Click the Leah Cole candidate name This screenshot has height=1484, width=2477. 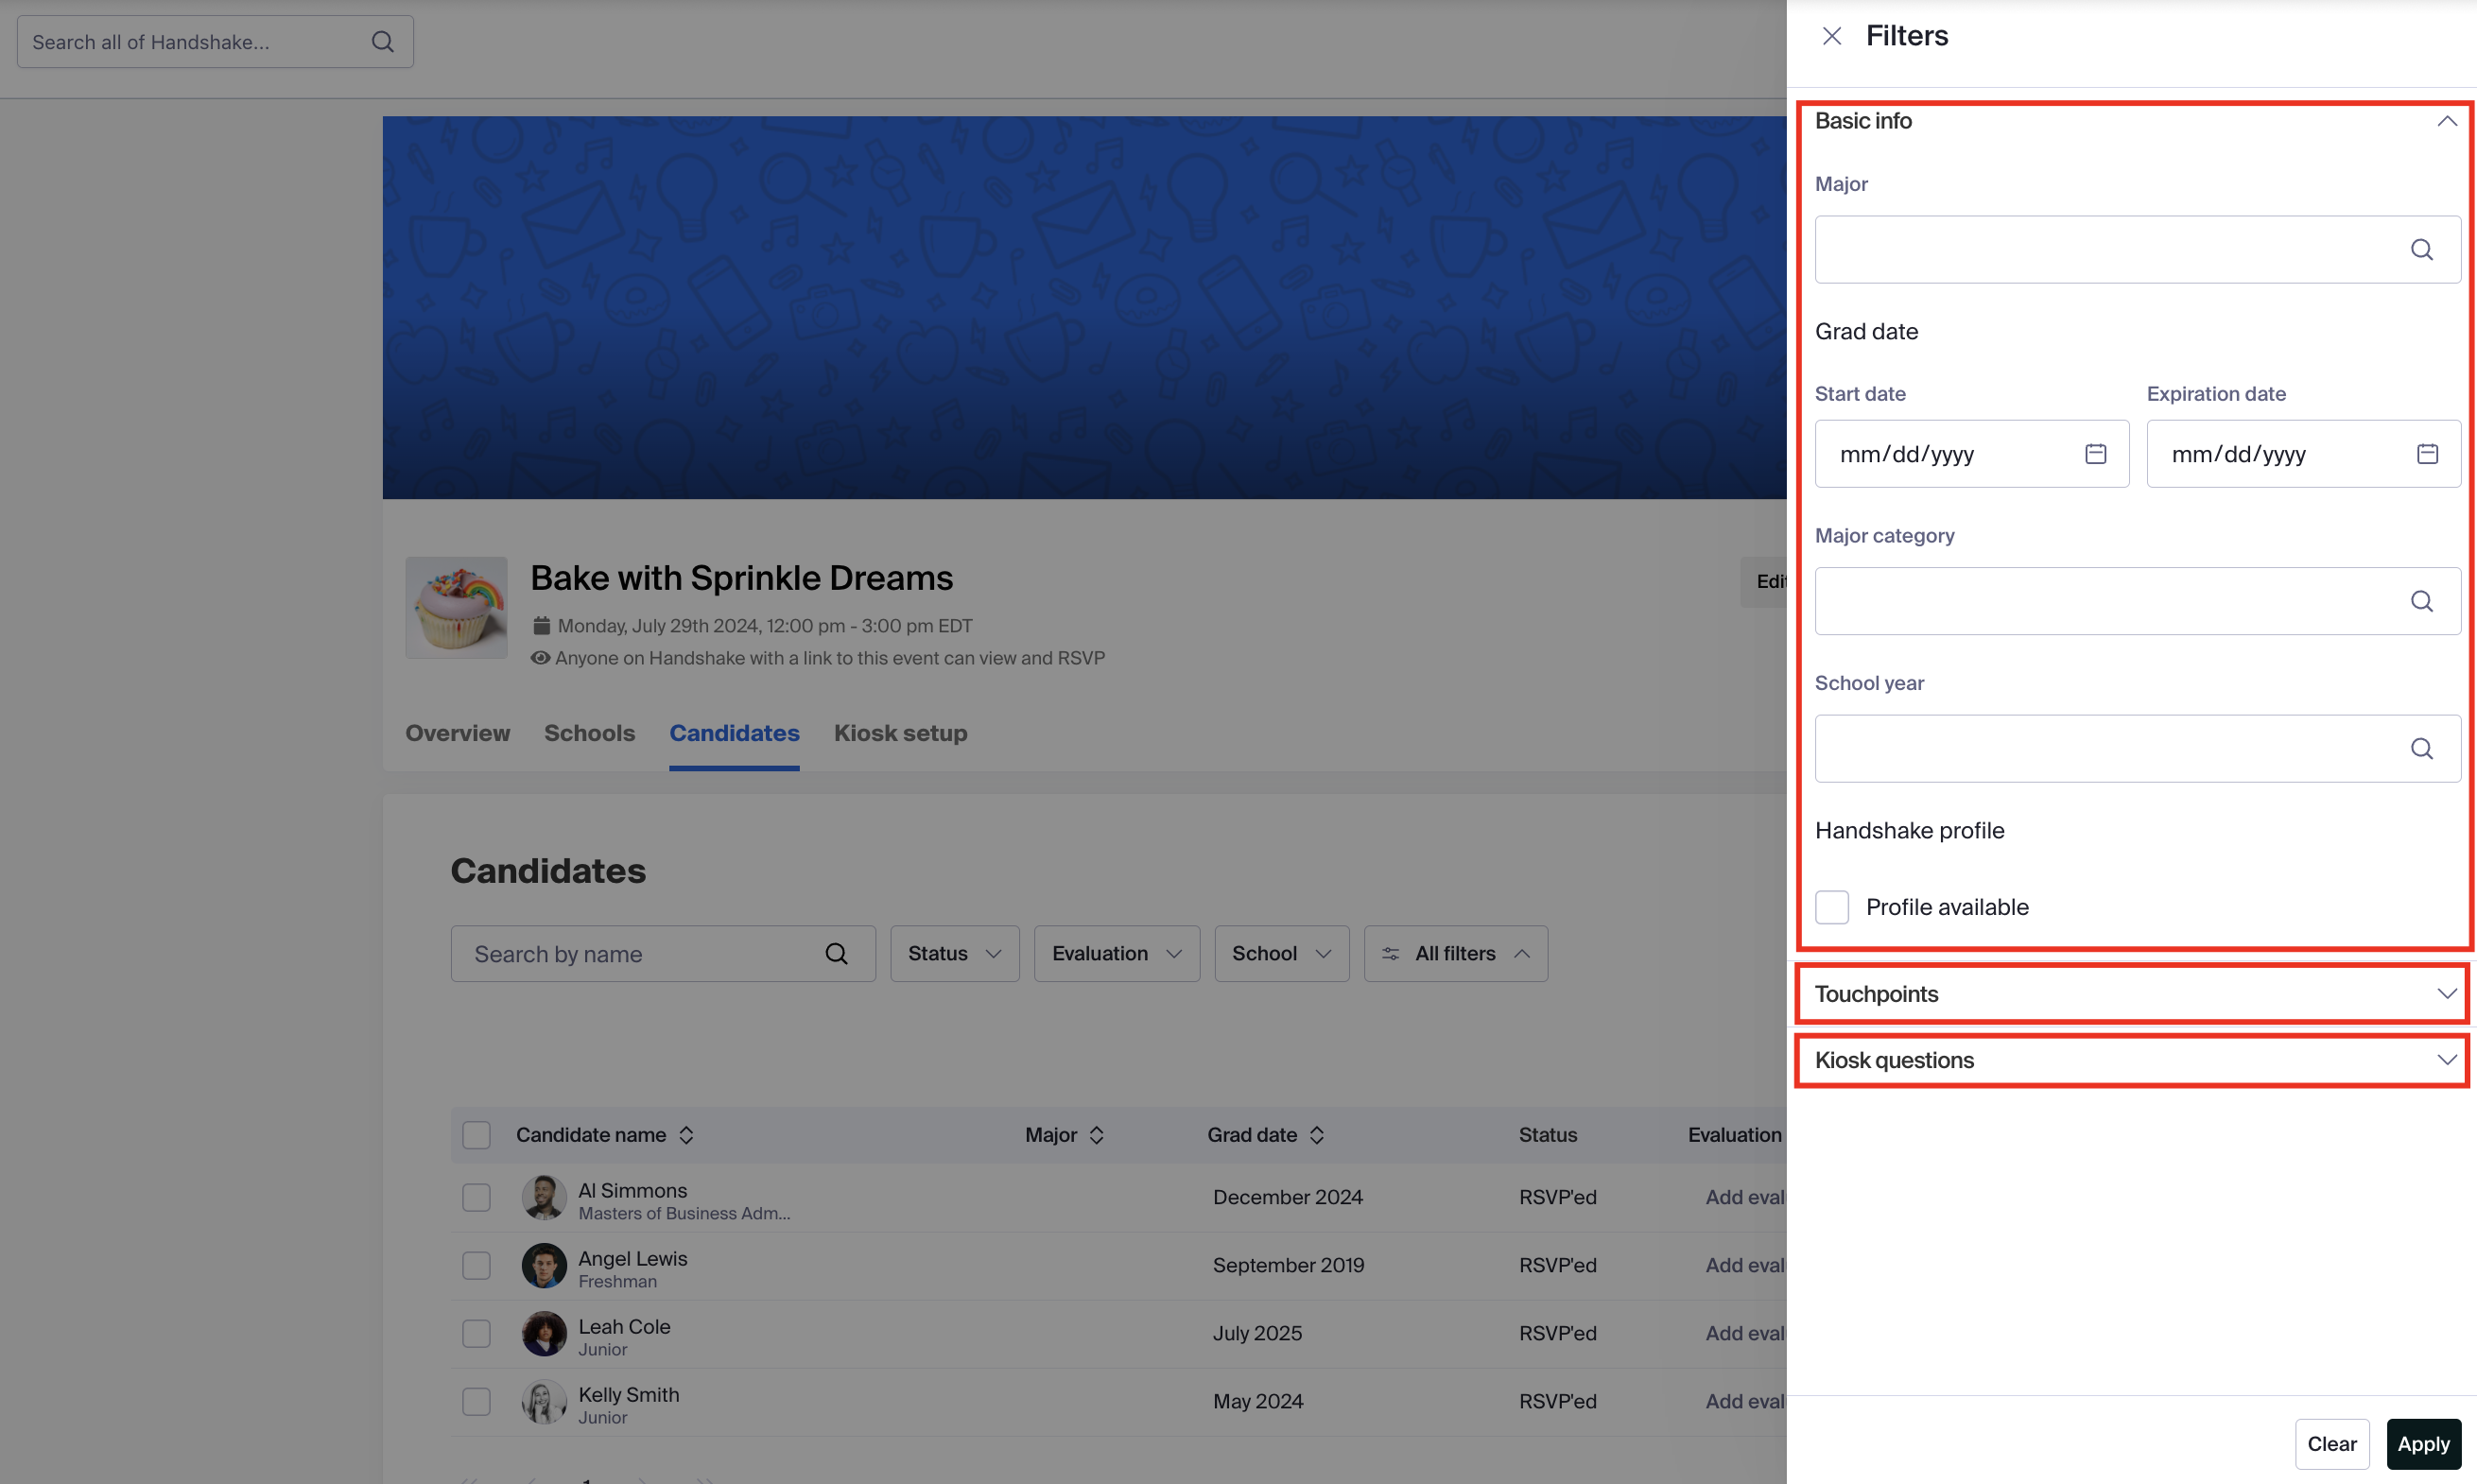(624, 1326)
